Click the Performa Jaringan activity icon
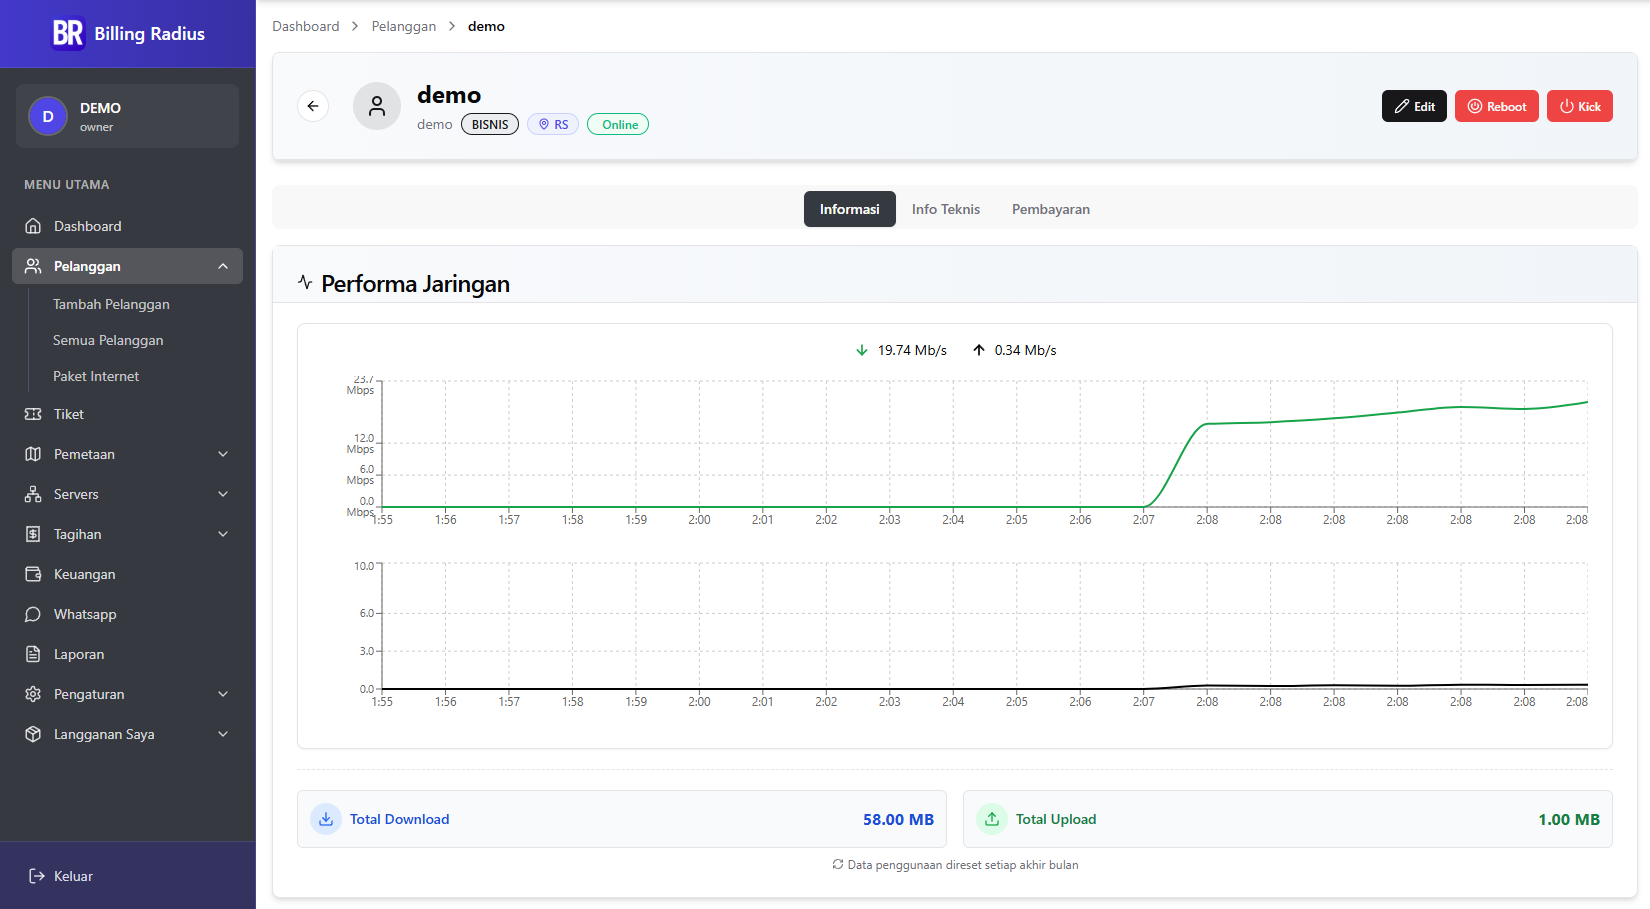 click(x=305, y=283)
